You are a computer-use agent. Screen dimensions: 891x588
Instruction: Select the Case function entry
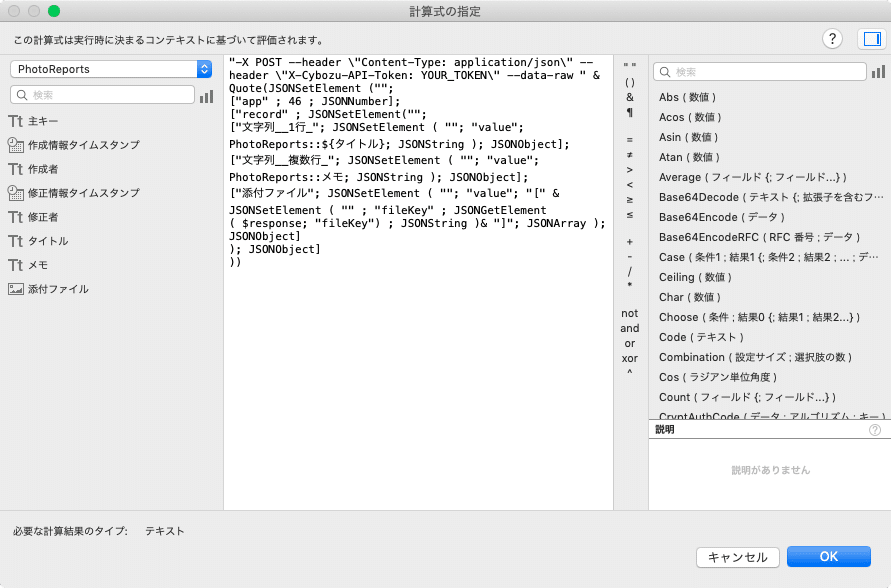pyautogui.click(x=769, y=257)
